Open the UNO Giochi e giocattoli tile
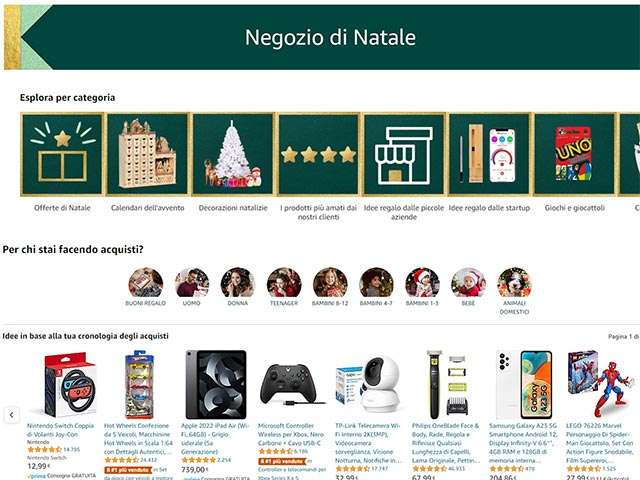This screenshot has height=480, width=640. click(575, 155)
